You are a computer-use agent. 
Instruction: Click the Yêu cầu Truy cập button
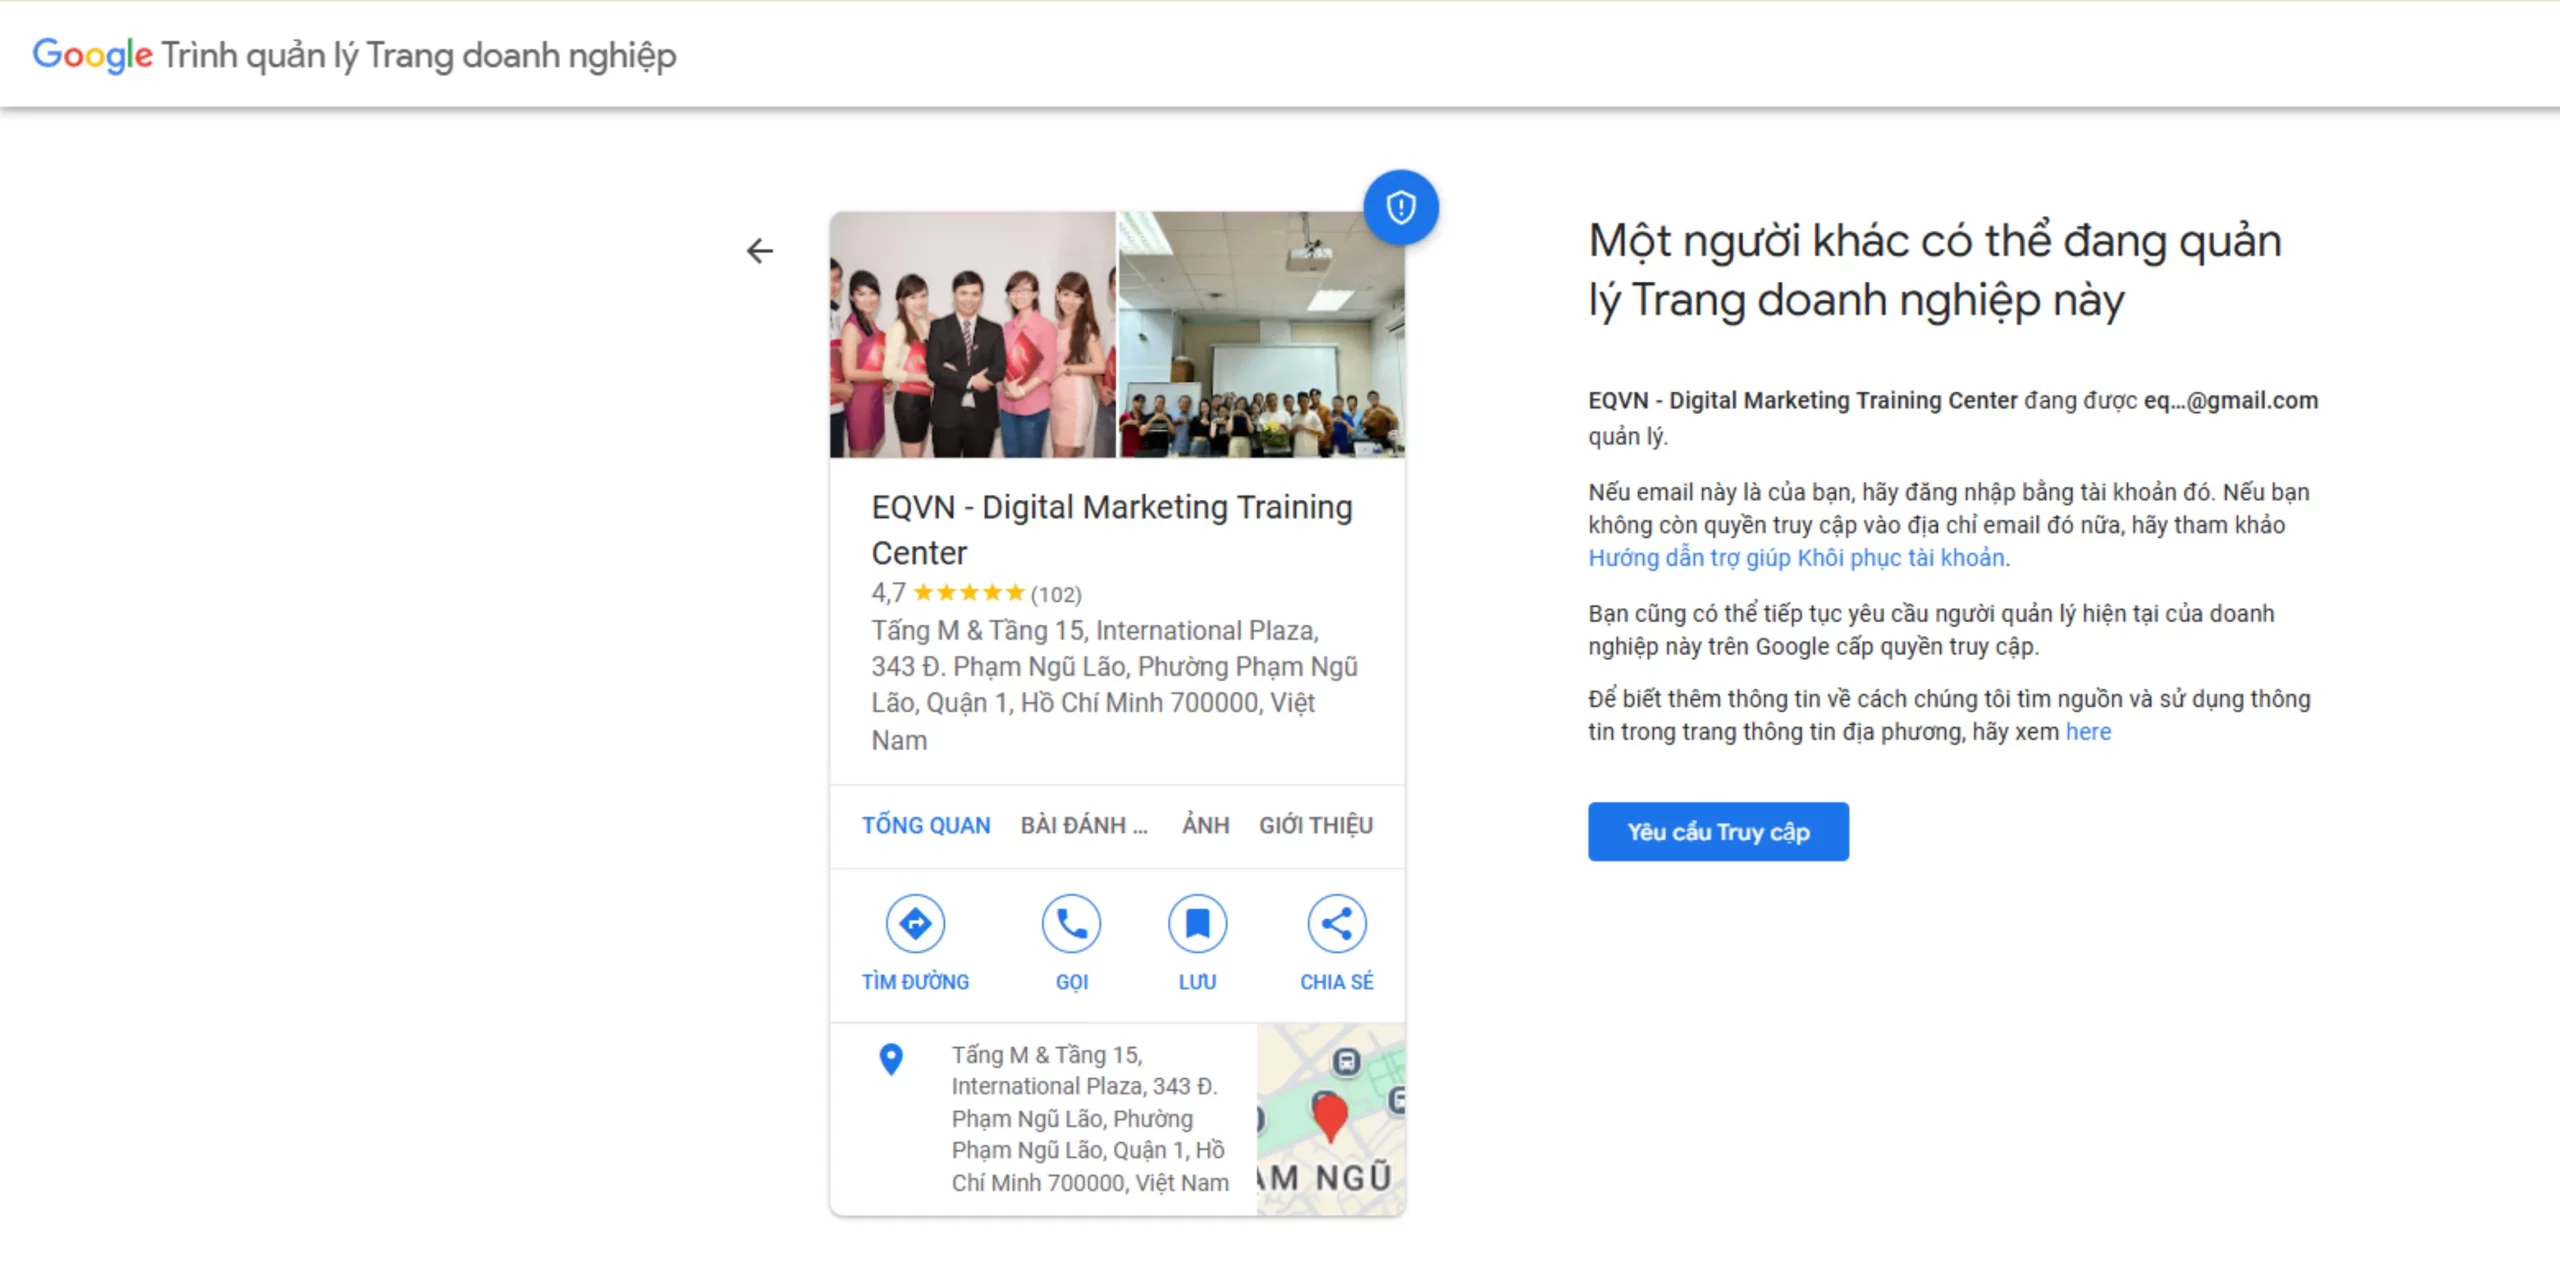pos(1717,831)
